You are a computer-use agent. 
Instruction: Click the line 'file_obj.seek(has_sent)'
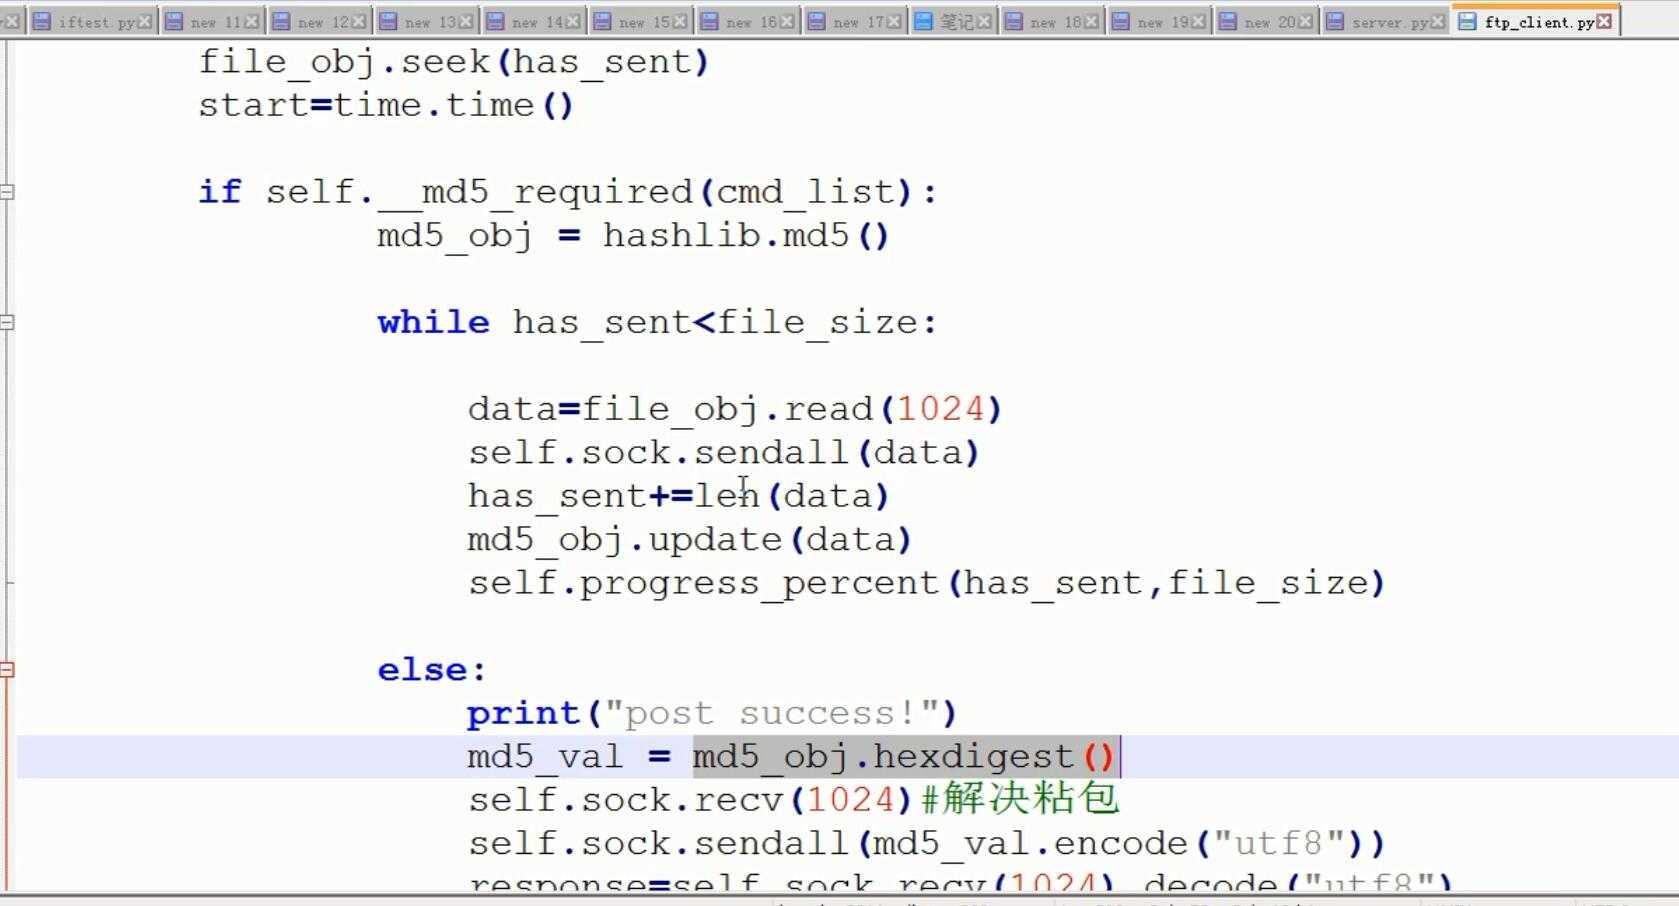(x=454, y=62)
